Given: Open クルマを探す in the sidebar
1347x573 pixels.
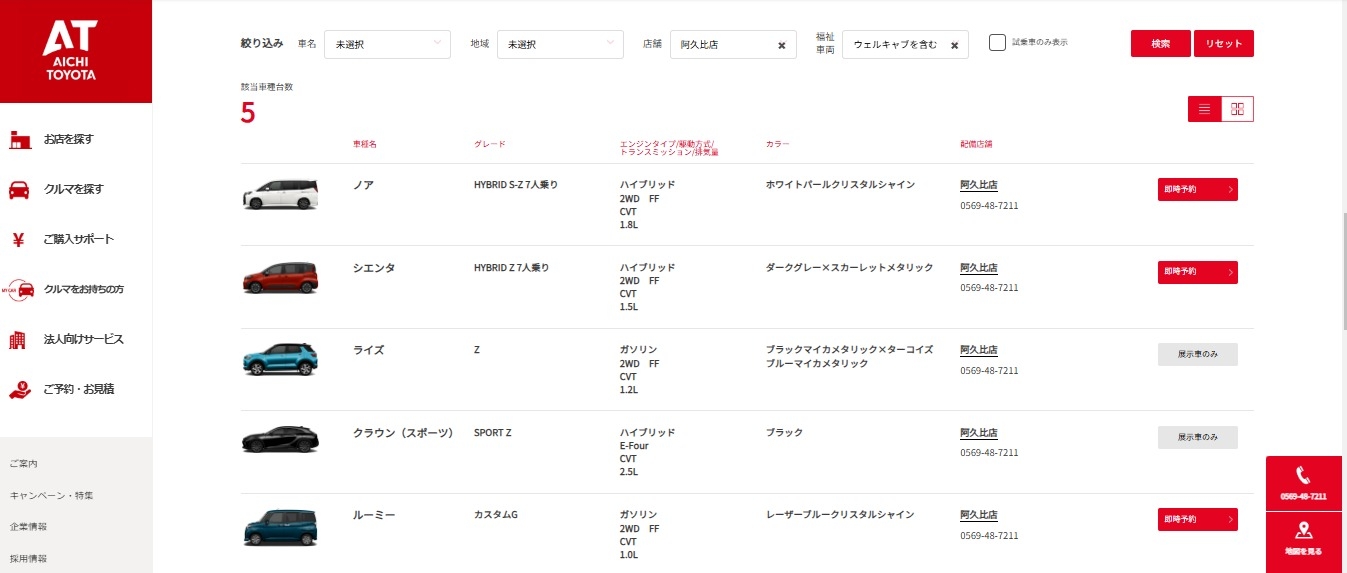Looking at the screenshot, I should 76,189.
